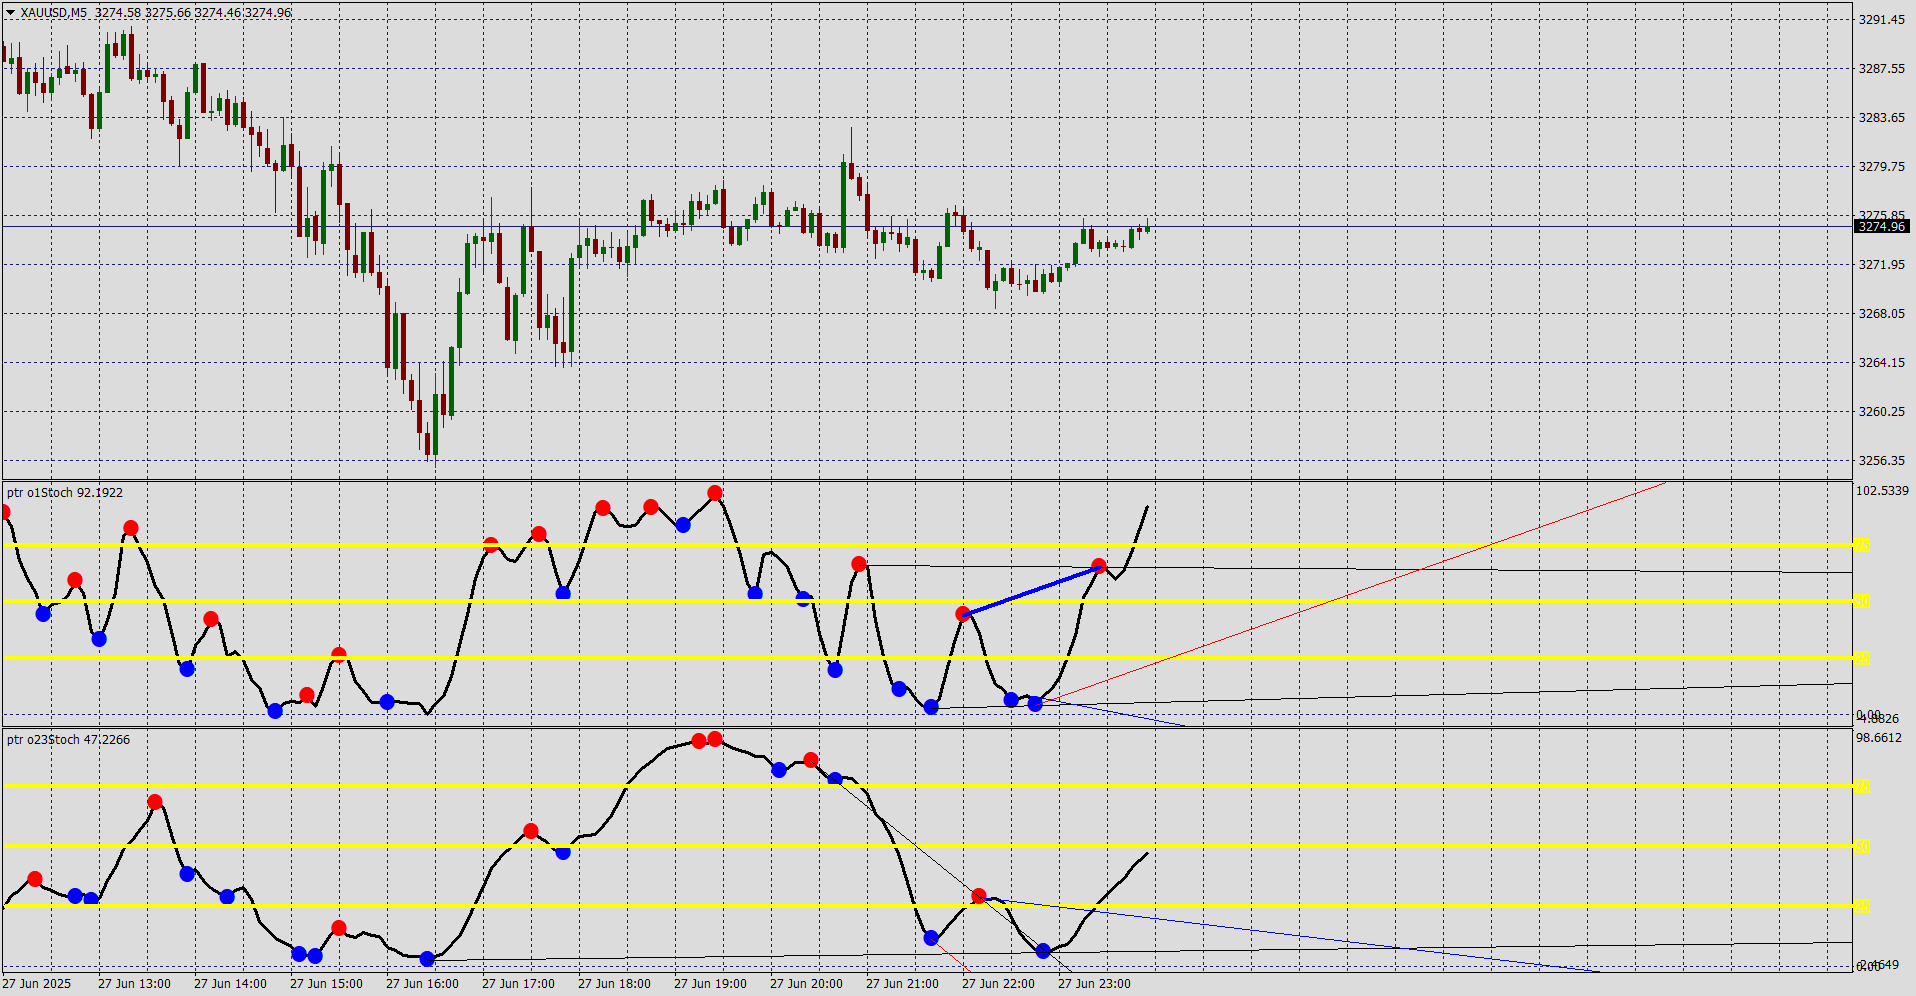This screenshot has width=1916, height=996.
Task: Click the ptr o1Stoch 92.1922 indicator label
Action: 65,493
